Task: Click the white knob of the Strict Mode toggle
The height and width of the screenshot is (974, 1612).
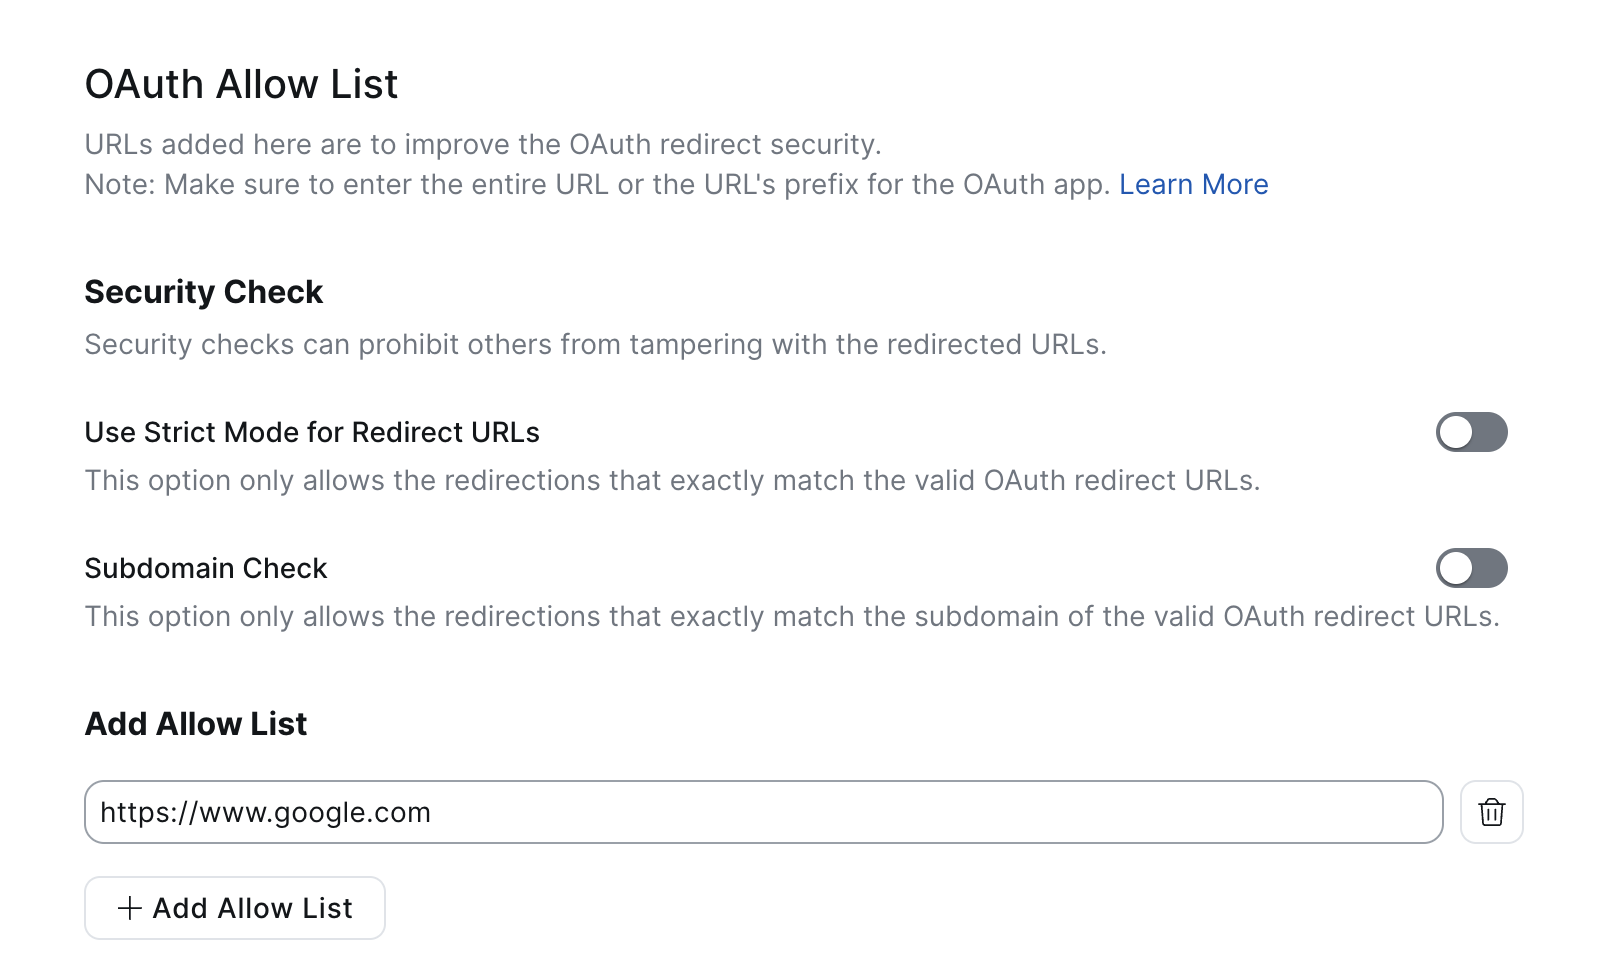Action: tap(1456, 432)
